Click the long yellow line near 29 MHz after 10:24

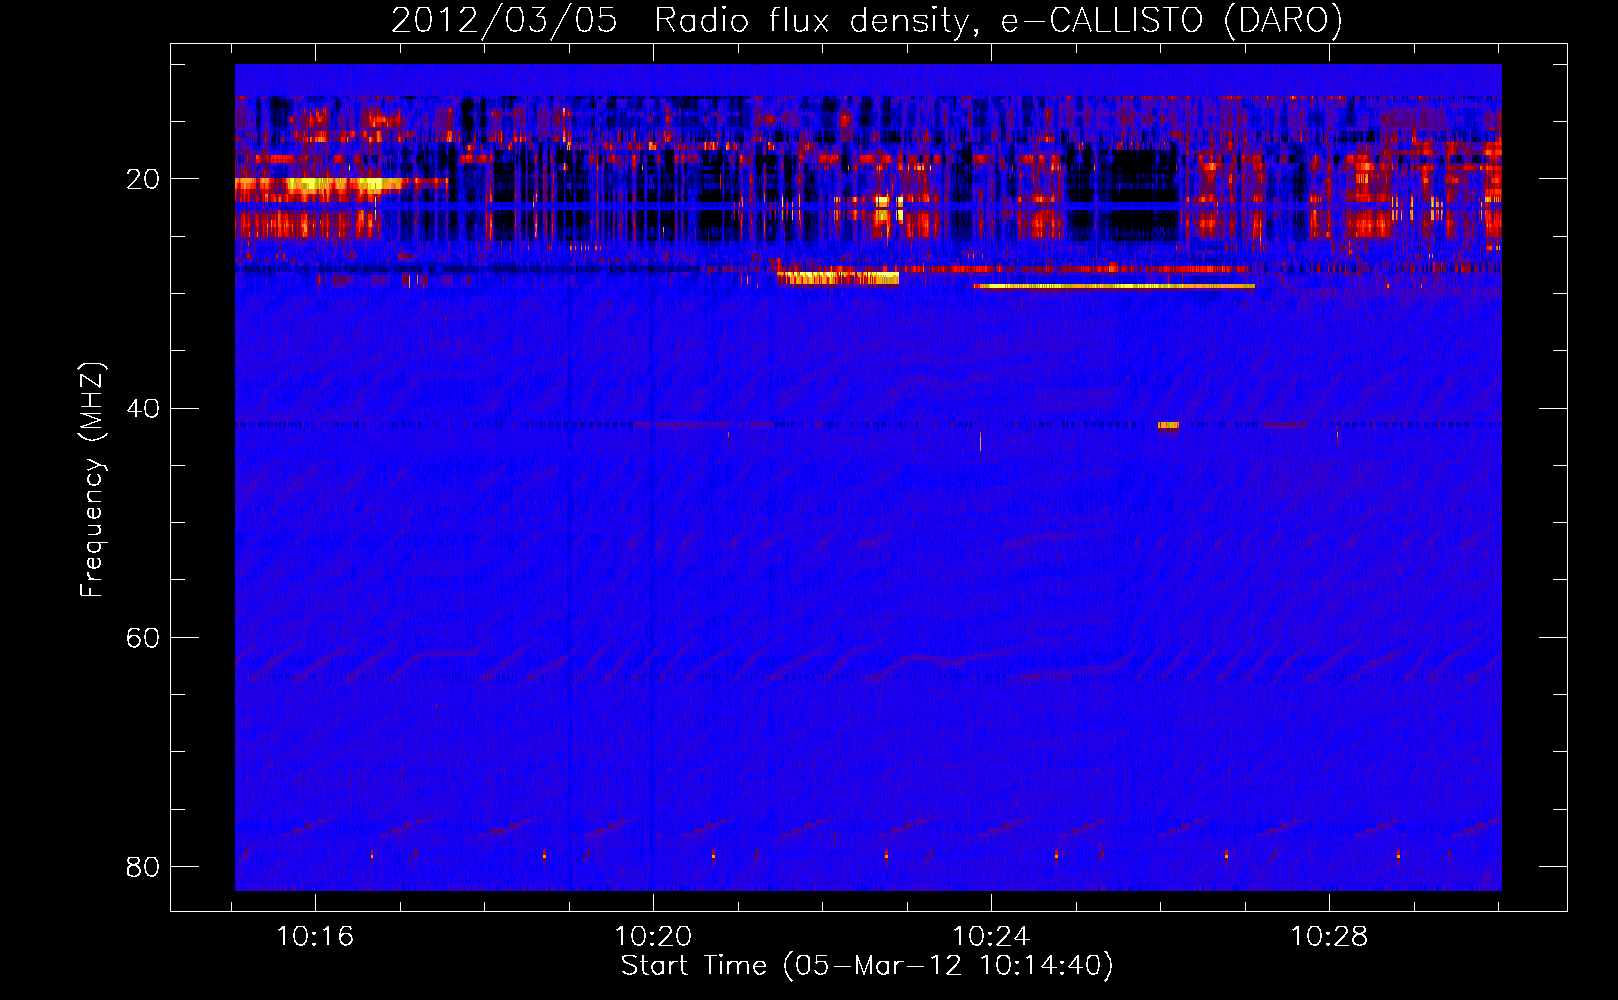click(1114, 286)
